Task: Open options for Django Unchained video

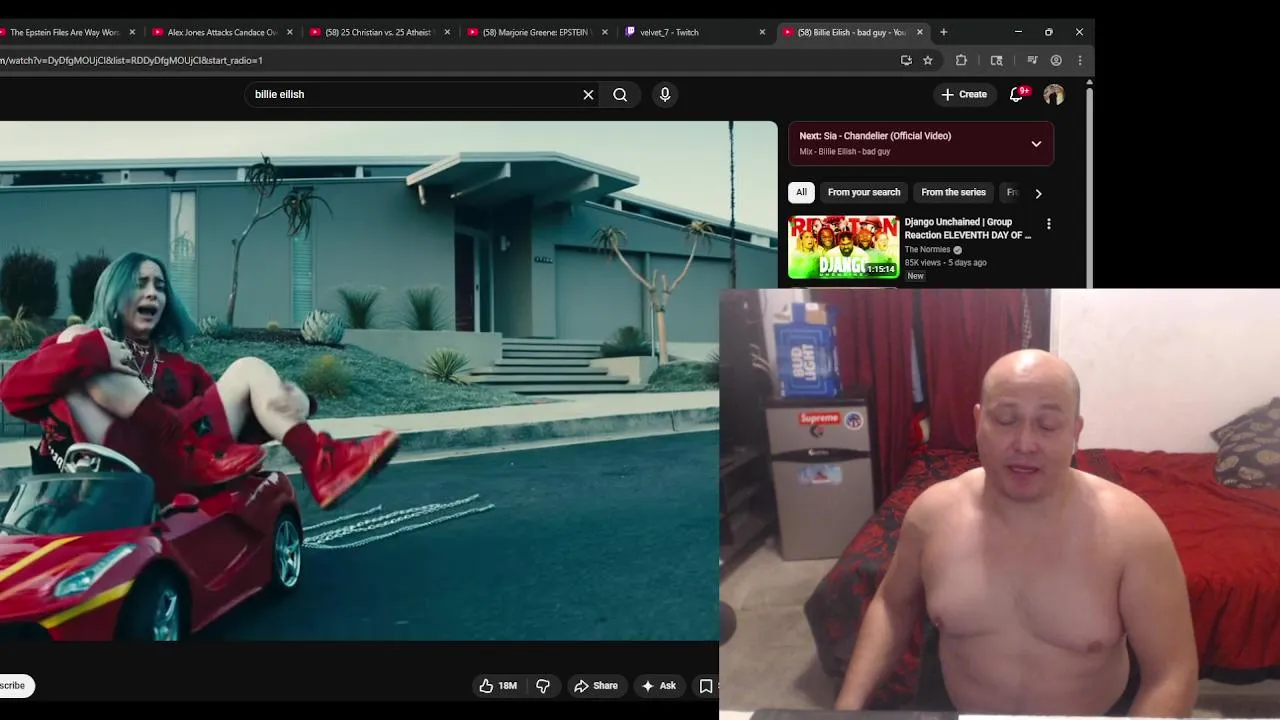Action: pyautogui.click(x=1048, y=224)
